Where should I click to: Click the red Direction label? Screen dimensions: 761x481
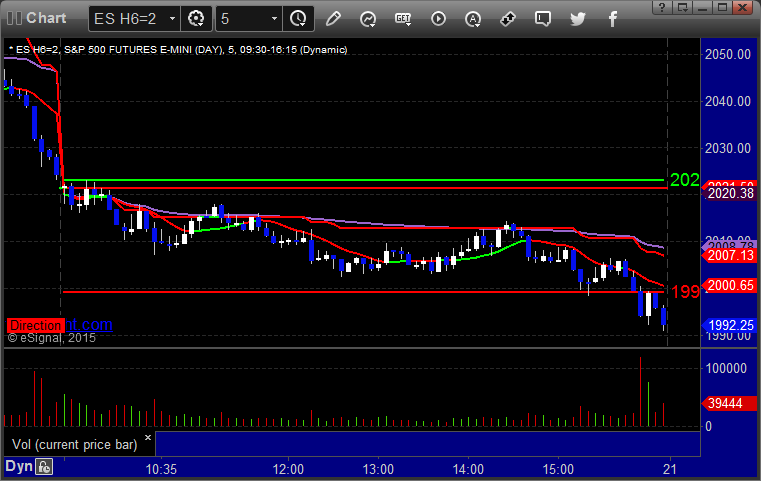(x=36, y=325)
